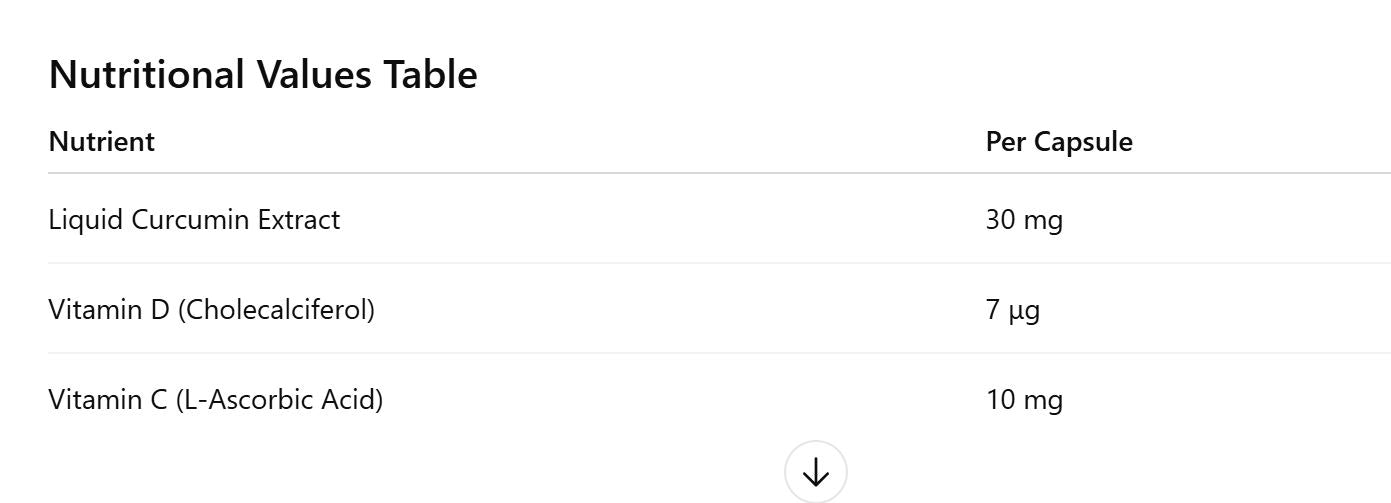Click the Nutrient column header
Viewport: 1391px width, 503px height.
[102, 142]
